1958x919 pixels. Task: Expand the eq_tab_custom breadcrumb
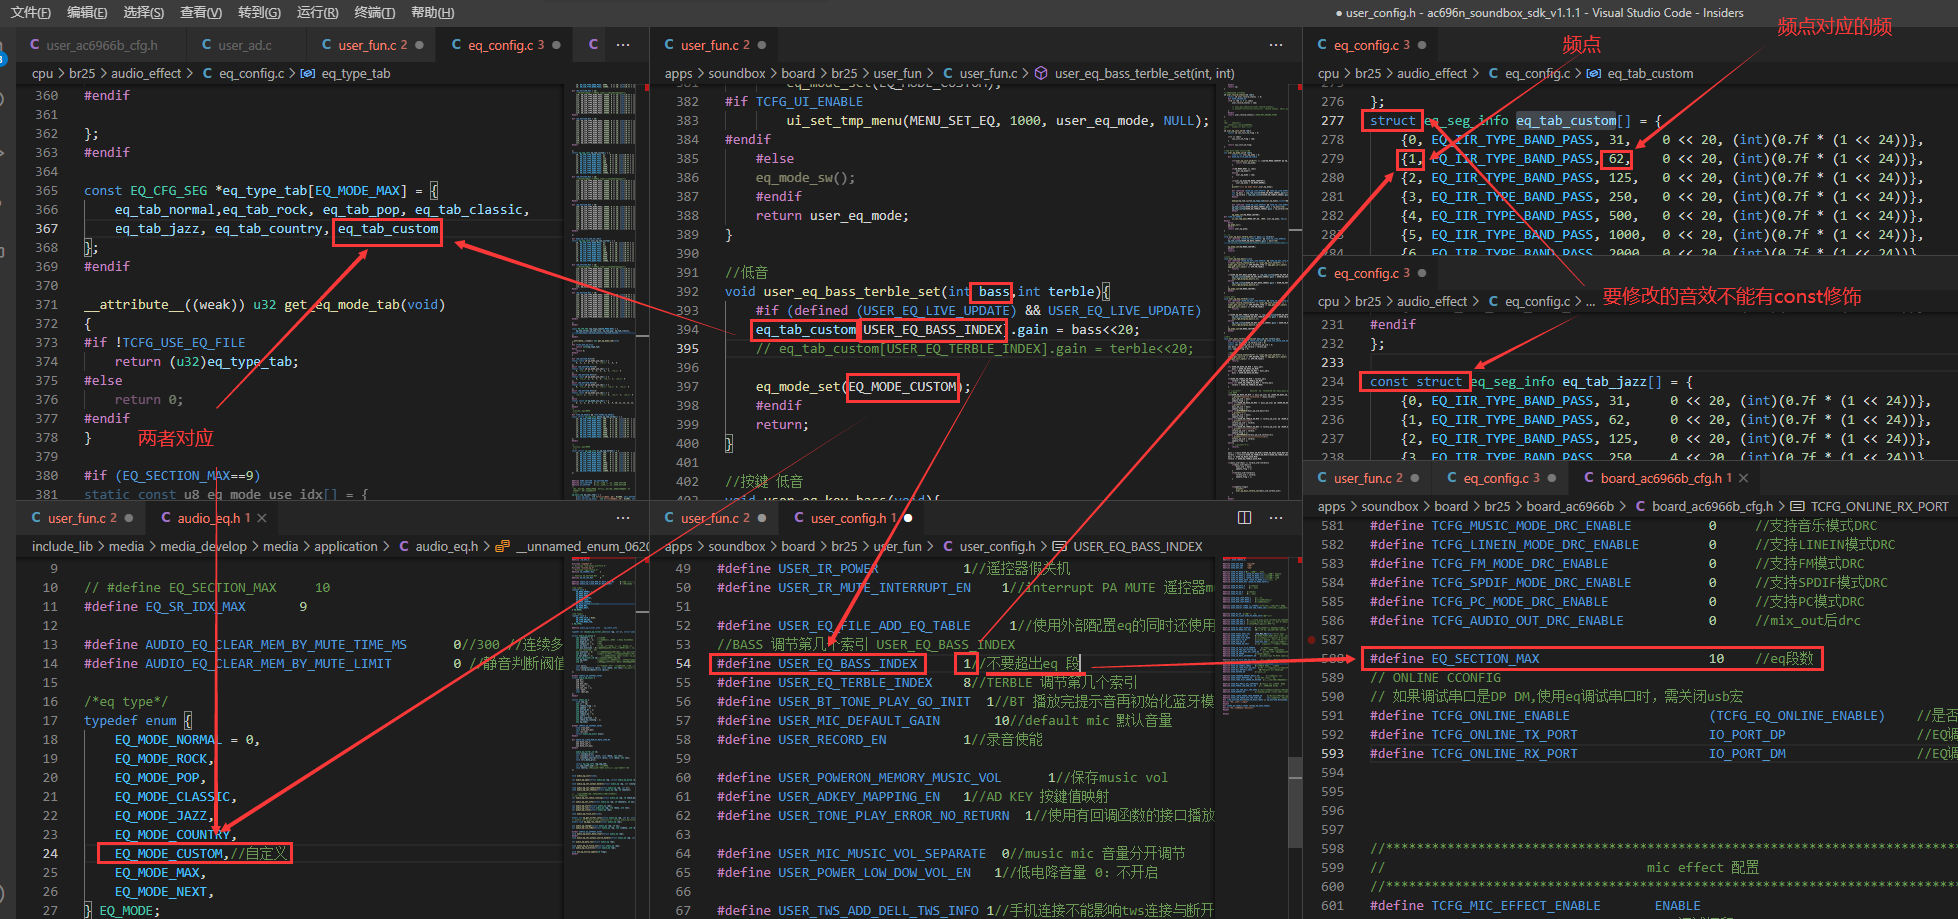tap(1650, 74)
